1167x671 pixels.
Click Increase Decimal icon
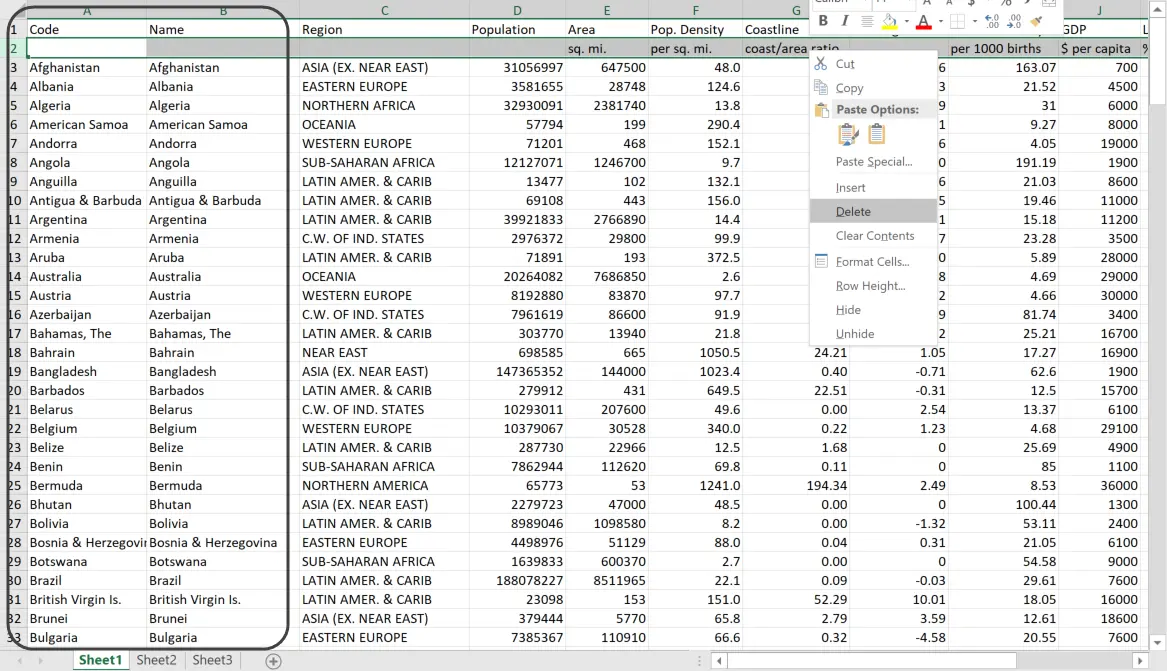(x=992, y=22)
